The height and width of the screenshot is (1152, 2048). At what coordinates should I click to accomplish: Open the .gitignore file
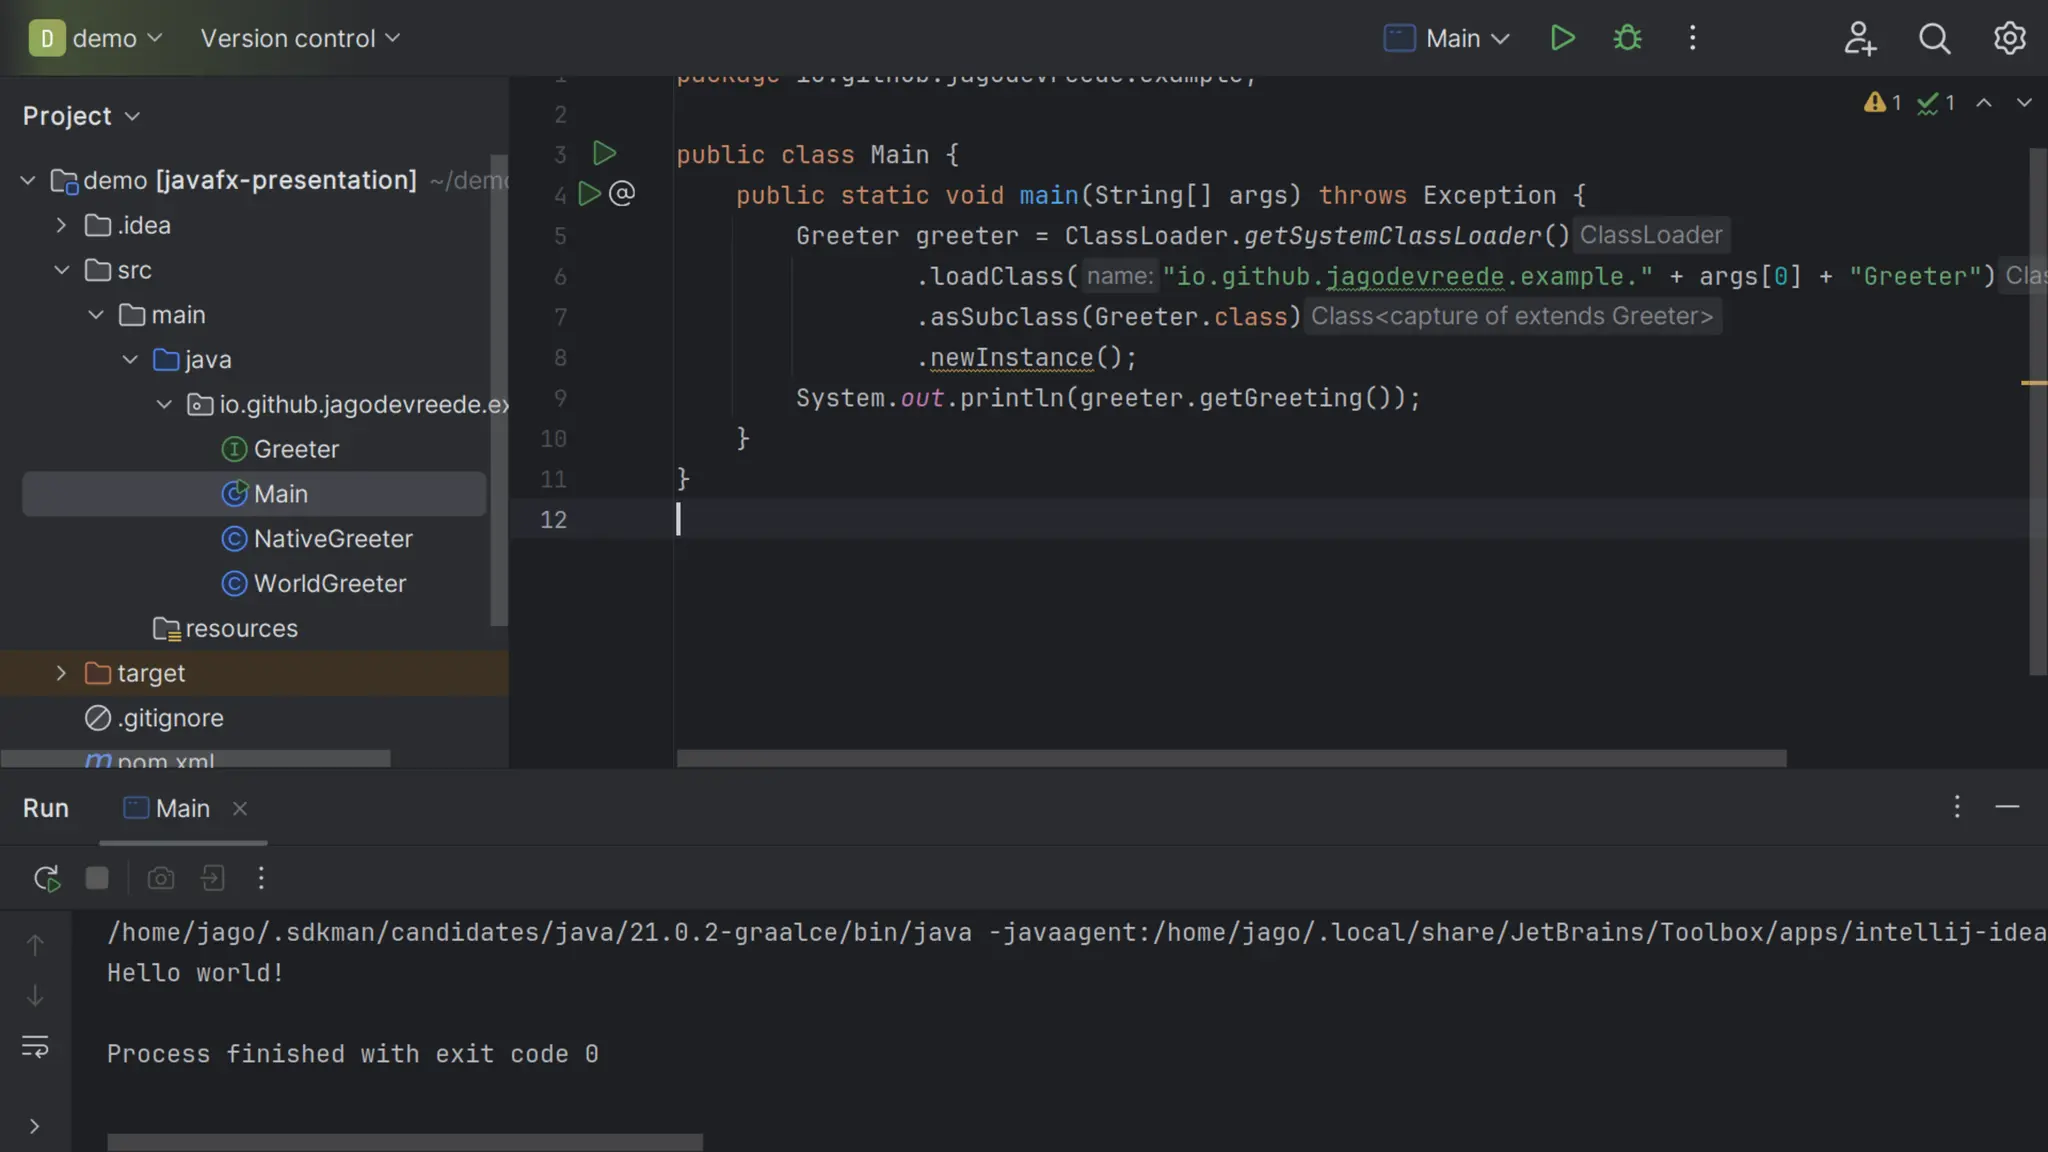[171, 718]
